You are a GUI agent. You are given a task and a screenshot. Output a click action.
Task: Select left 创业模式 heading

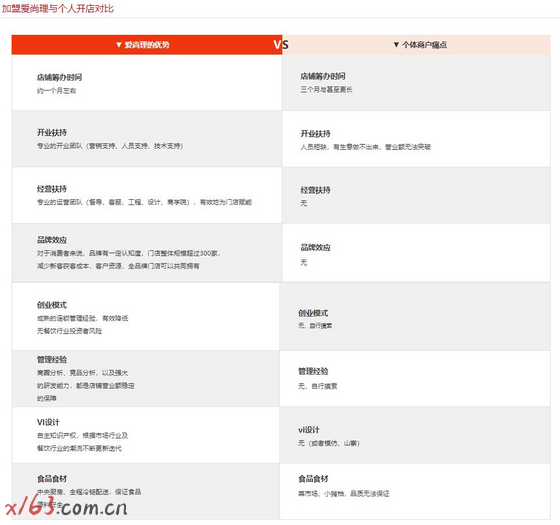[x=52, y=305]
